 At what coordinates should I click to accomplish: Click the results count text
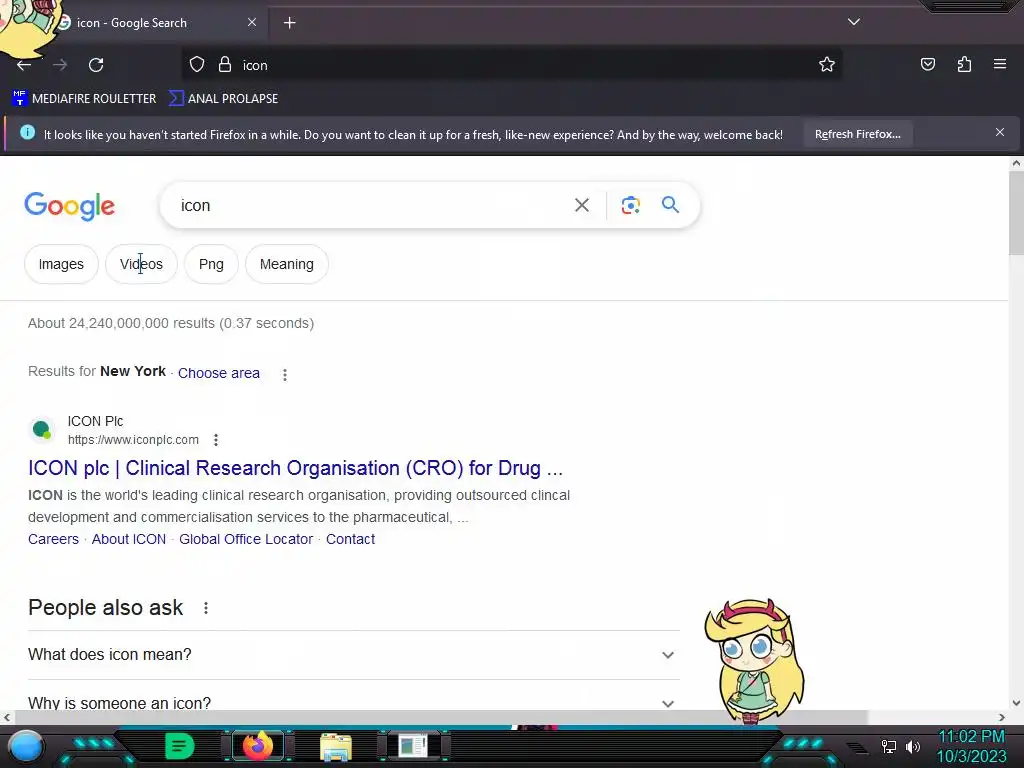[x=171, y=323]
